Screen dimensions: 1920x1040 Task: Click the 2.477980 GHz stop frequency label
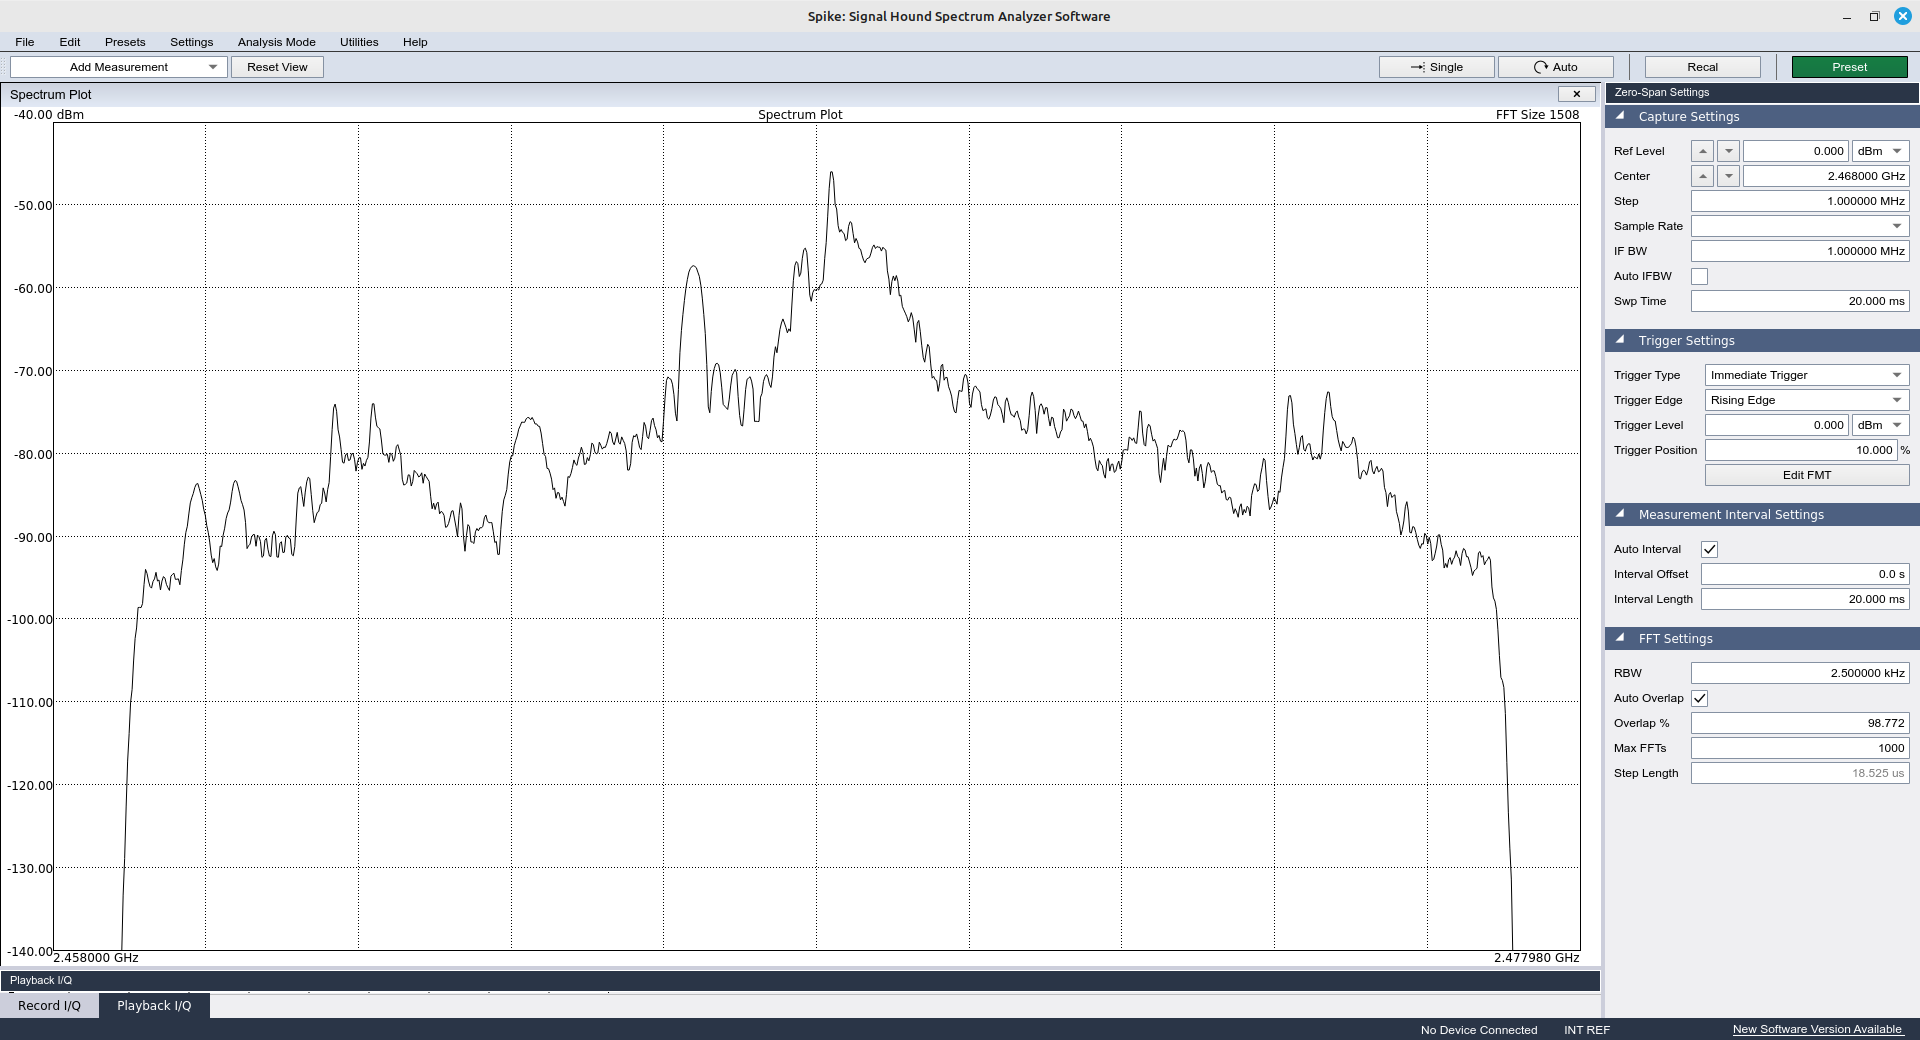click(x=1537, y=958)
